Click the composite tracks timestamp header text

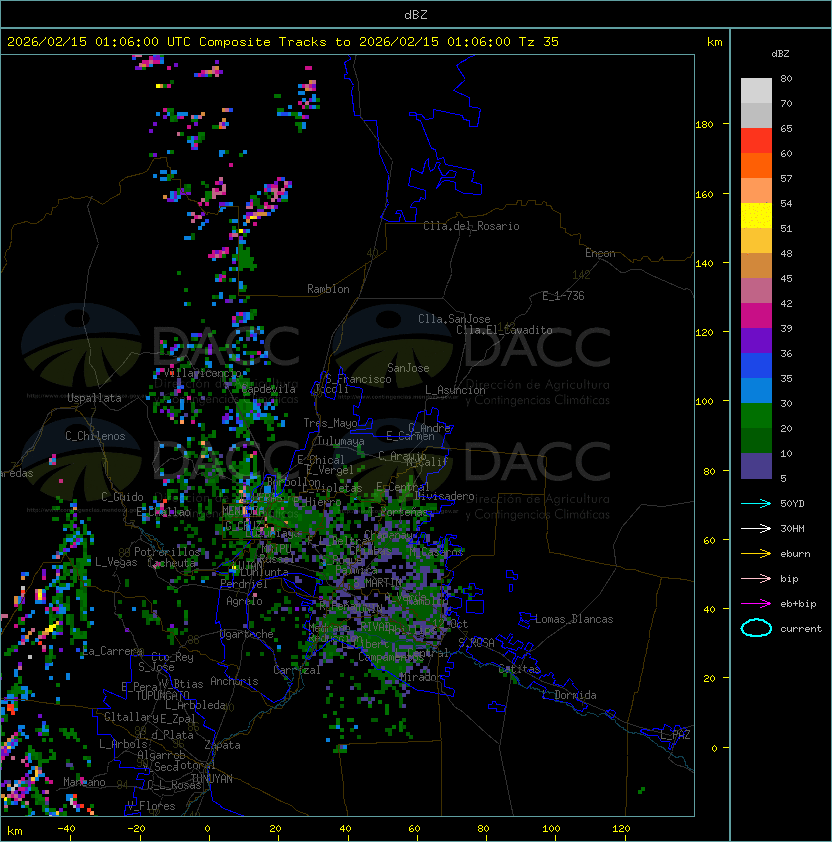[x=283, y=41]
